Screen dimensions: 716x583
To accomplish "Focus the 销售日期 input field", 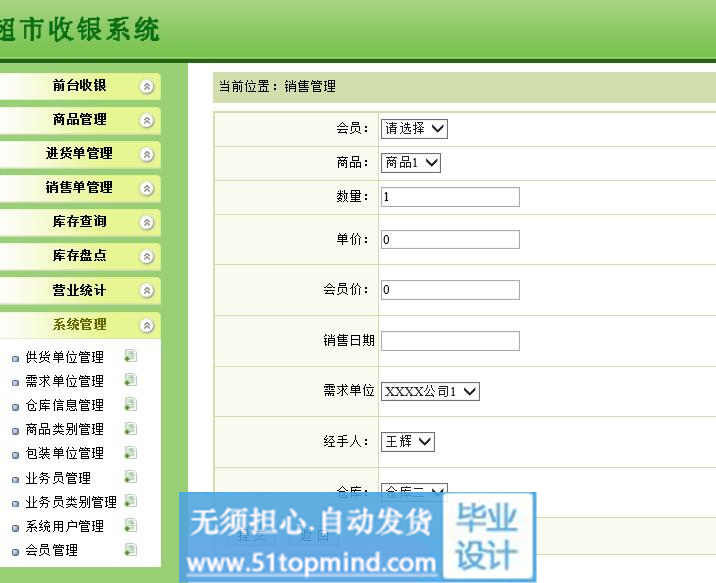I will (450, 341).
